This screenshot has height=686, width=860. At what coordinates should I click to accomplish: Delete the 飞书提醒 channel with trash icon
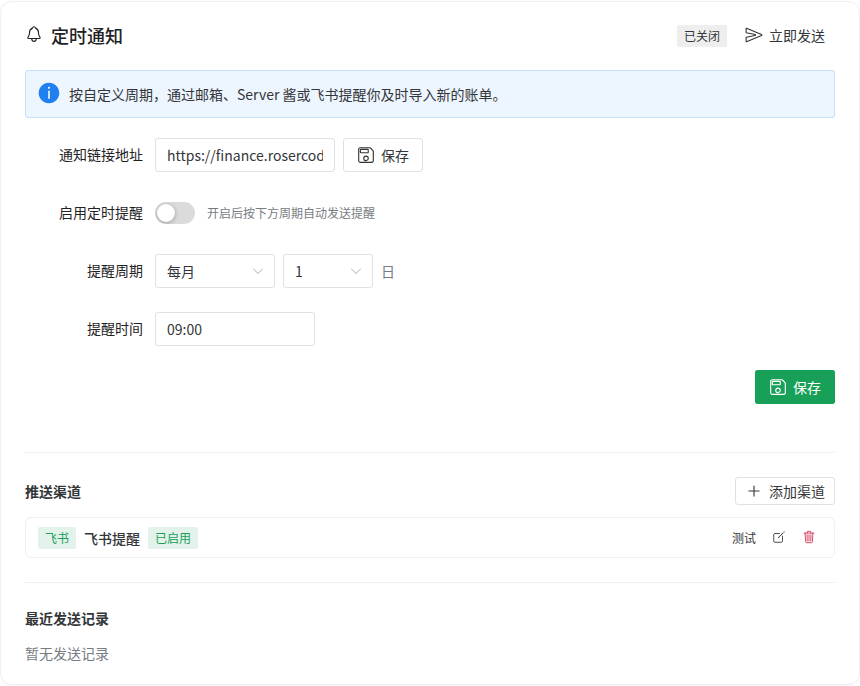(x=809, y=537)
